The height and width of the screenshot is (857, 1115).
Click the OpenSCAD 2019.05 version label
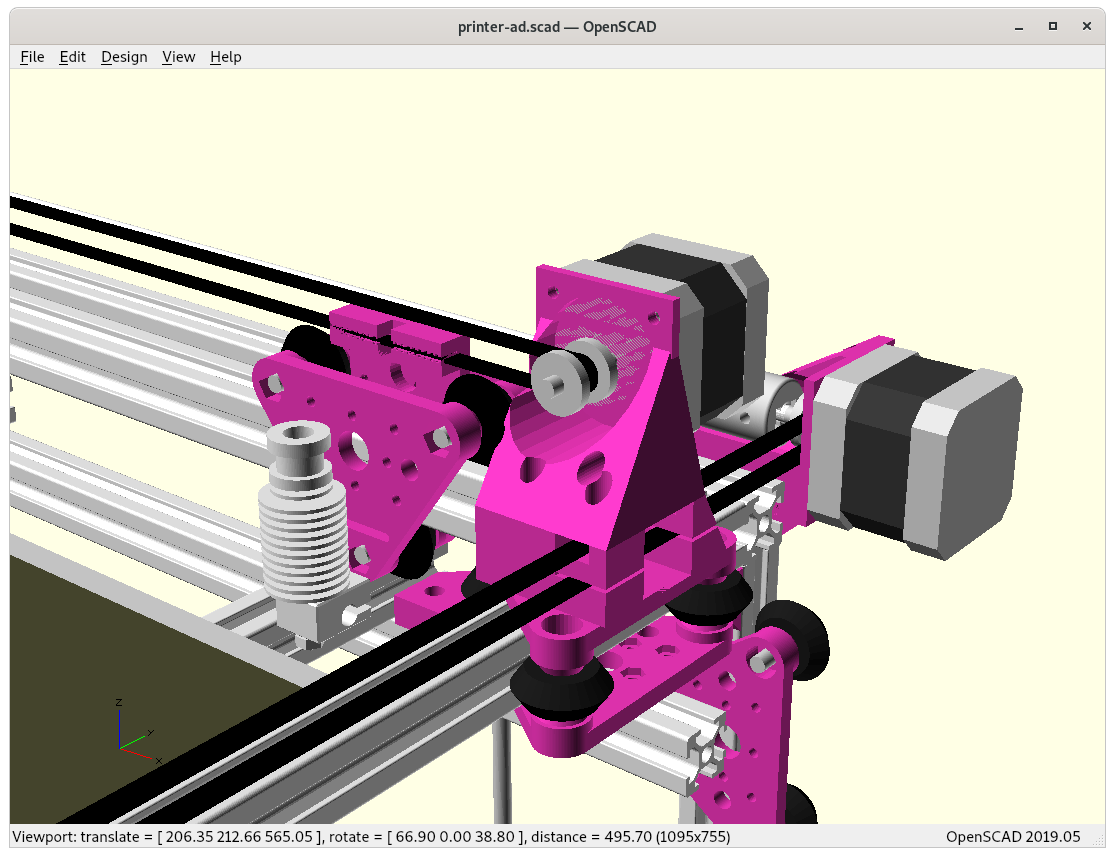(1013, 836)
